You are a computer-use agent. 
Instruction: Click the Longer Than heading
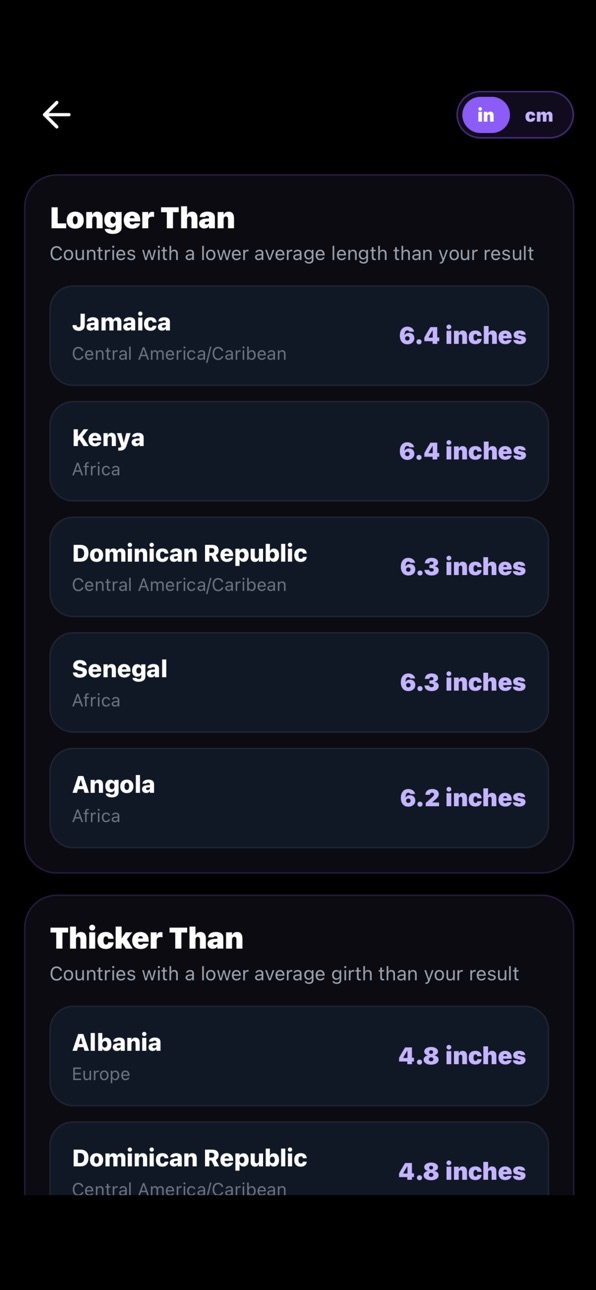pos(142,218)
